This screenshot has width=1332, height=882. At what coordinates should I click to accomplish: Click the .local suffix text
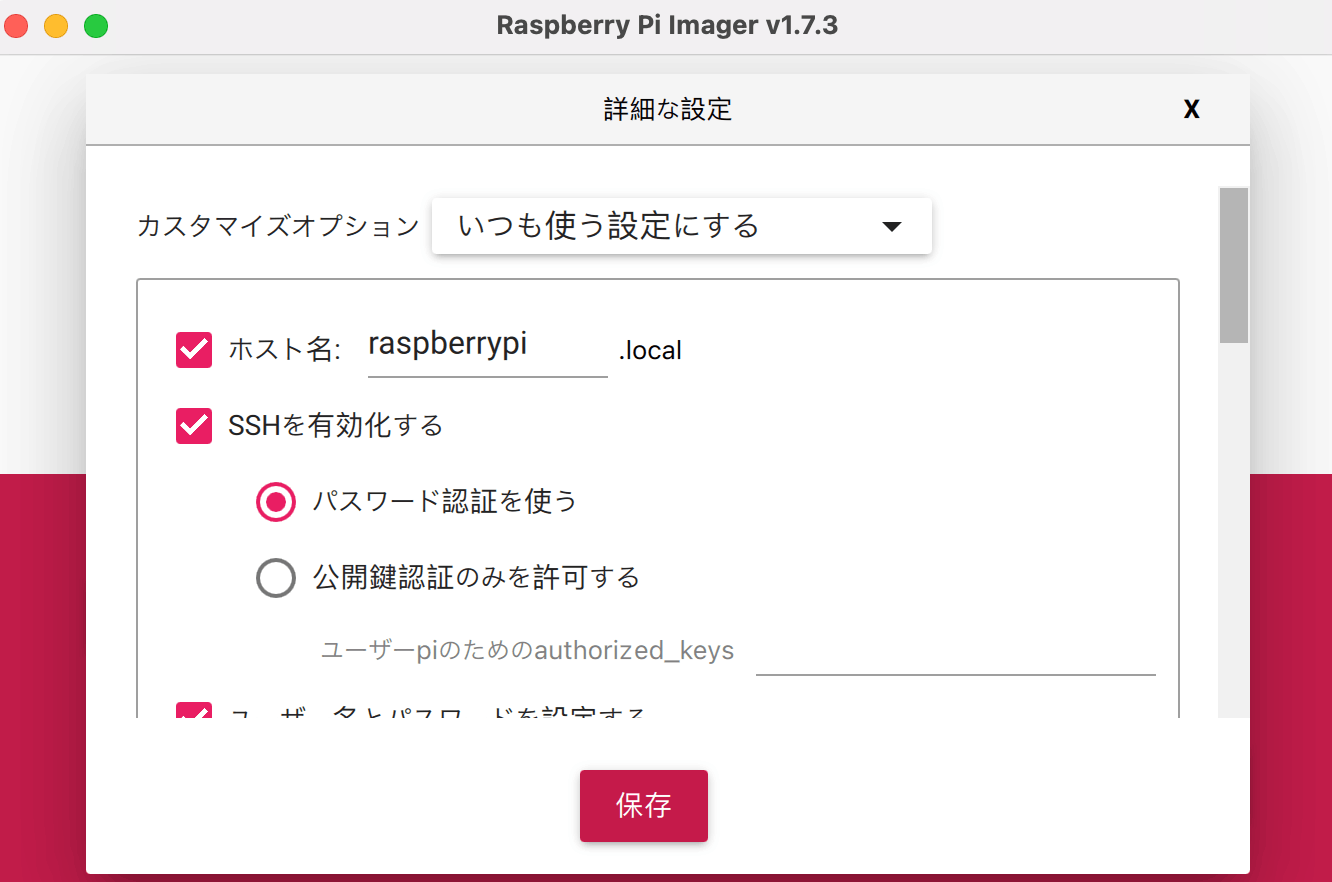(x=650, y=351)
